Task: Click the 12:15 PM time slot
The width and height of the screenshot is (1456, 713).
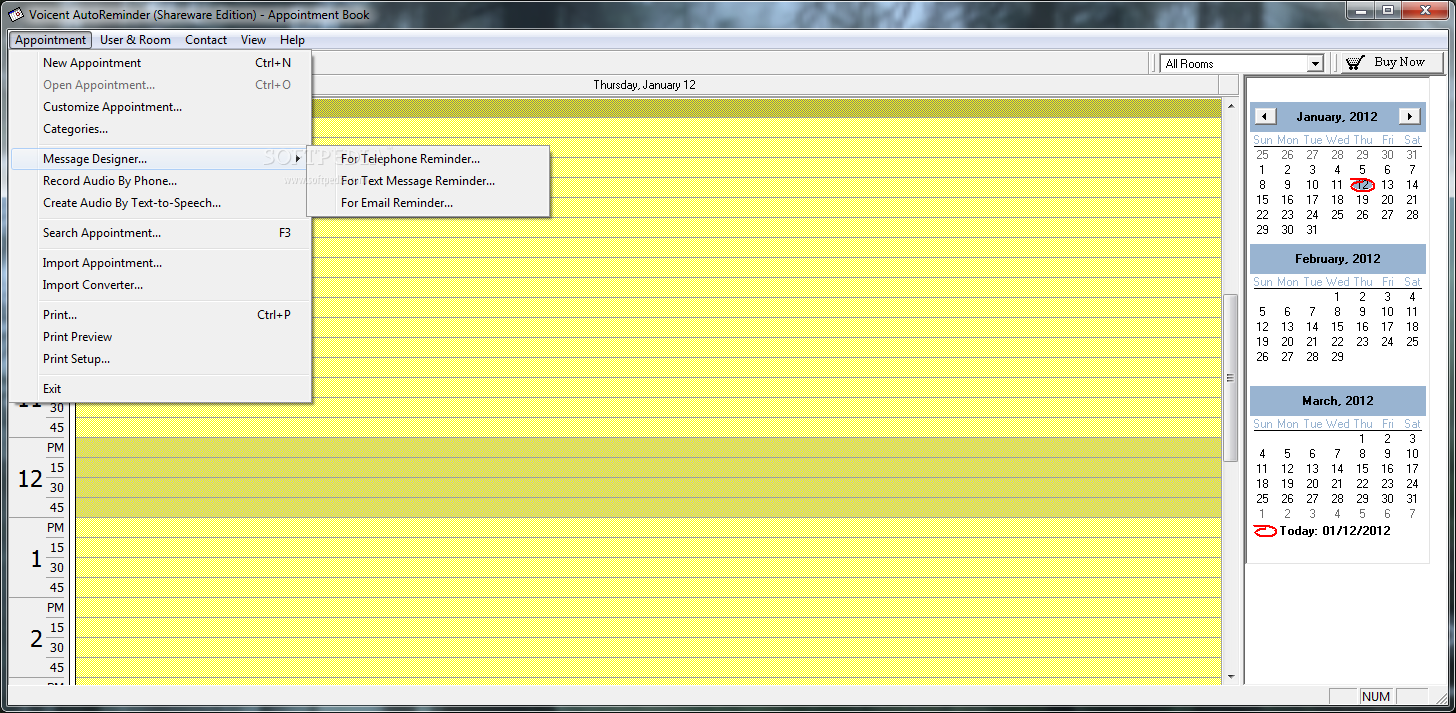Action: (x=648, y=468)
